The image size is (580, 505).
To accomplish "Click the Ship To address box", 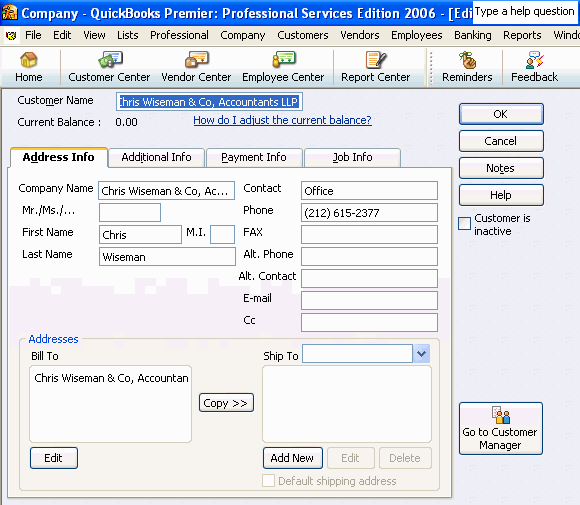I will pos(347,404).
